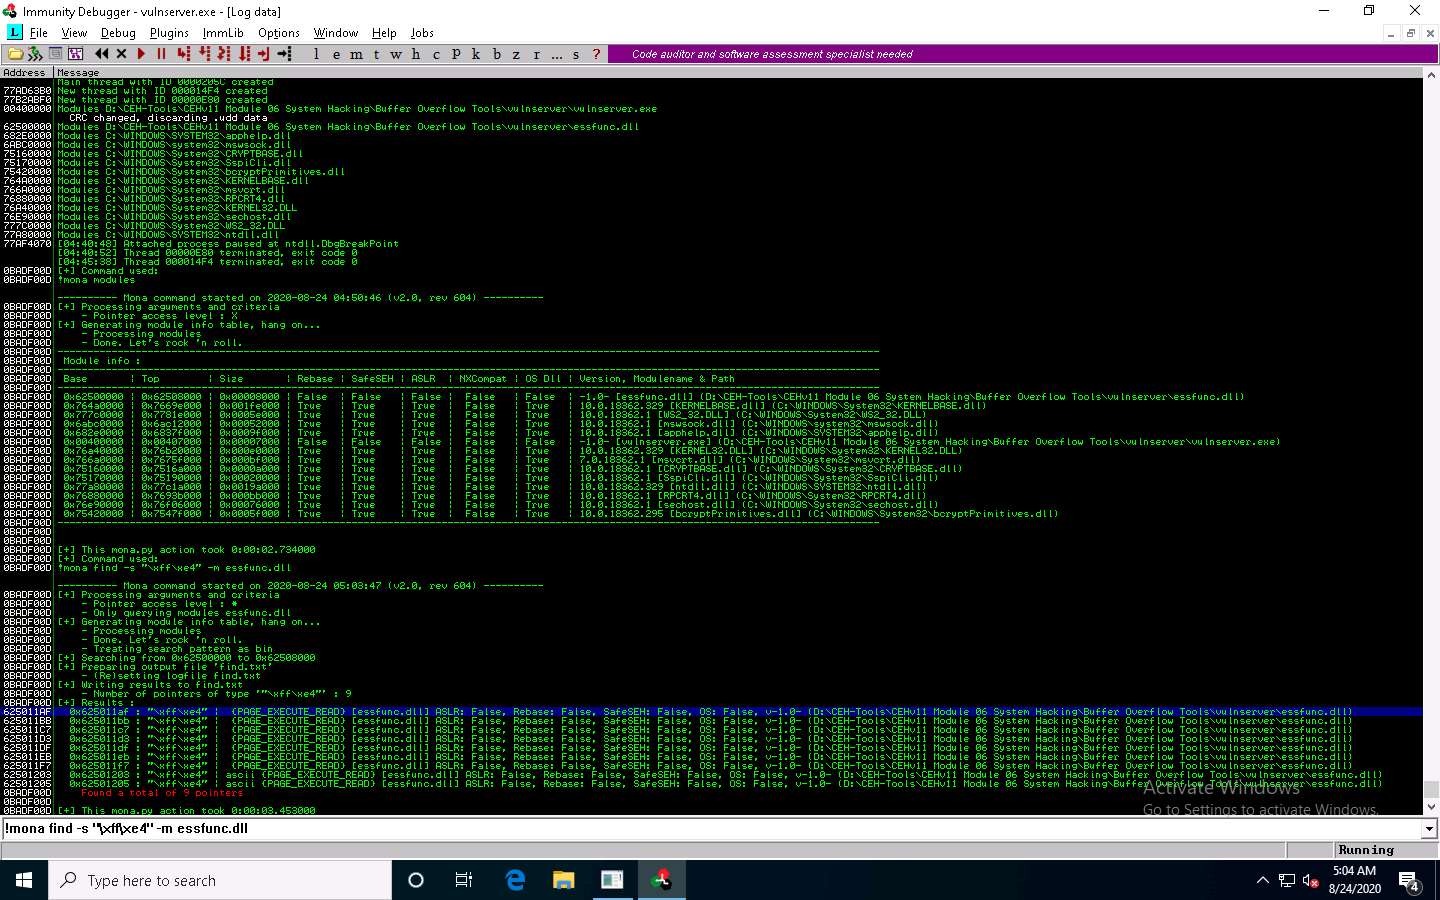Open the Options menu
1440x900 pixels.
tap(279, 33)
